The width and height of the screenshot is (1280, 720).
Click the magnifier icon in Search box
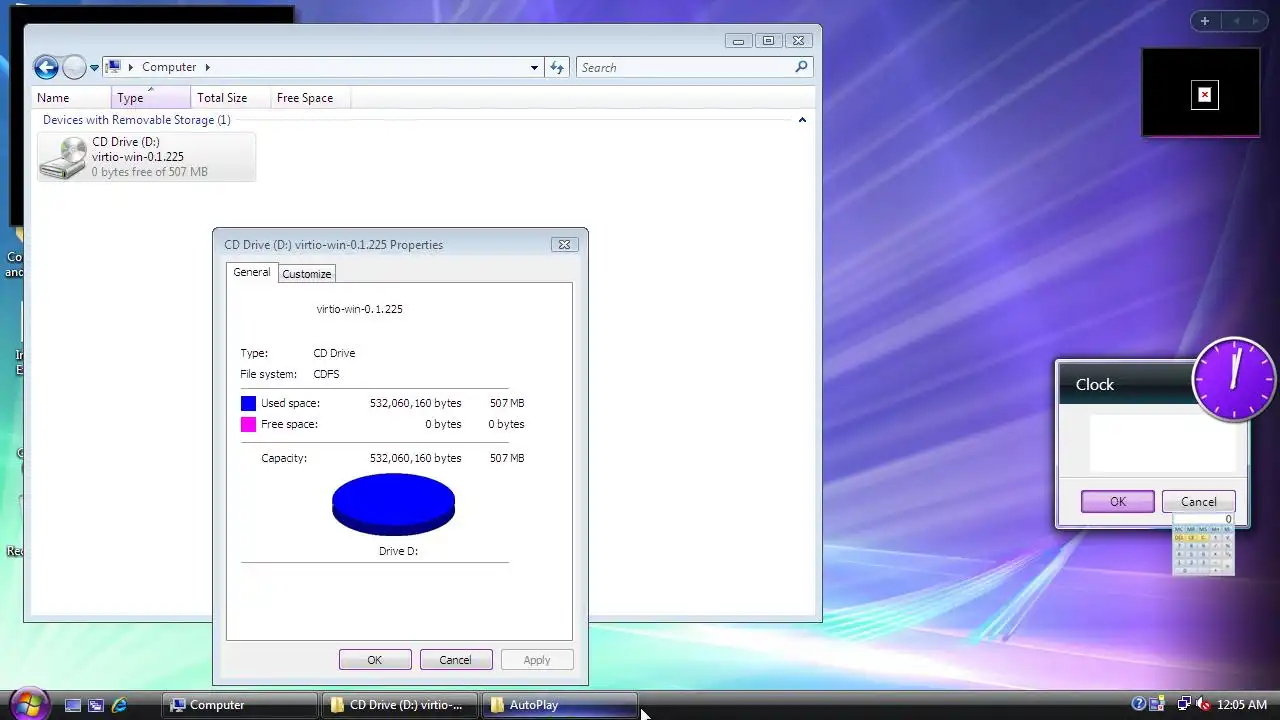pyautogui.click(x=801, y=67)
